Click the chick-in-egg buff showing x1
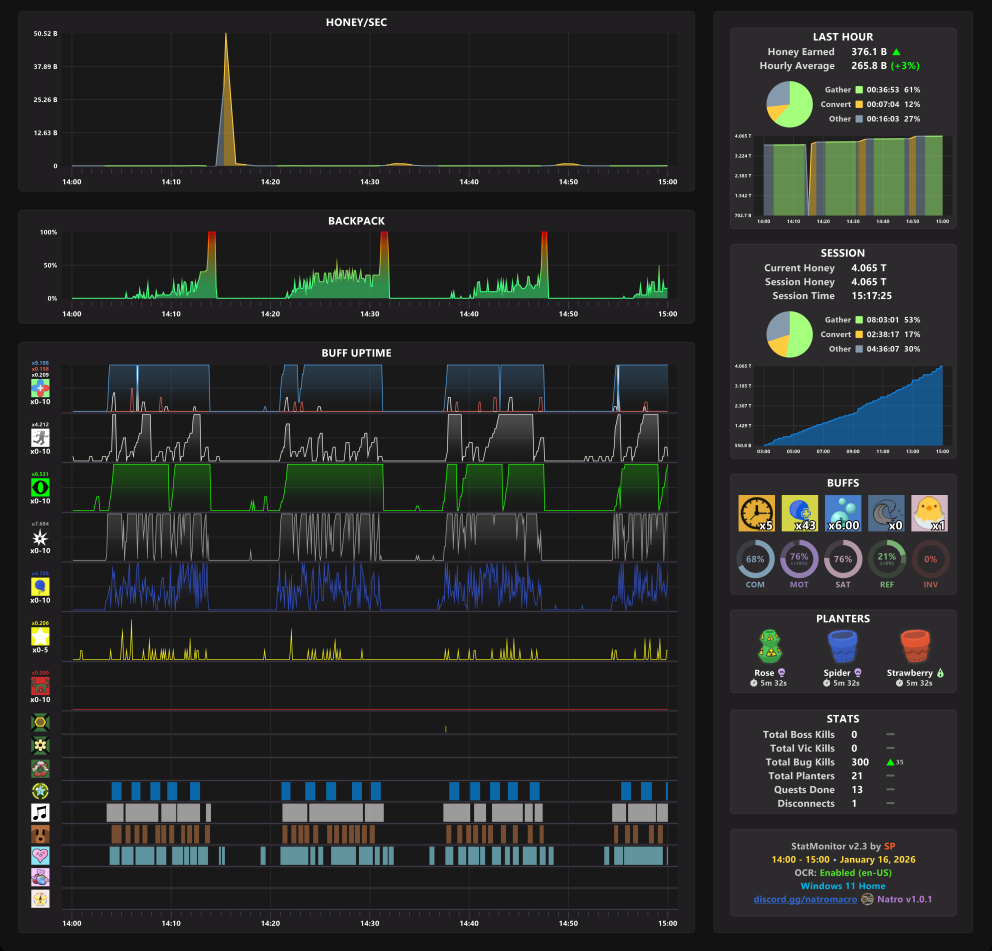 (929, 513)
